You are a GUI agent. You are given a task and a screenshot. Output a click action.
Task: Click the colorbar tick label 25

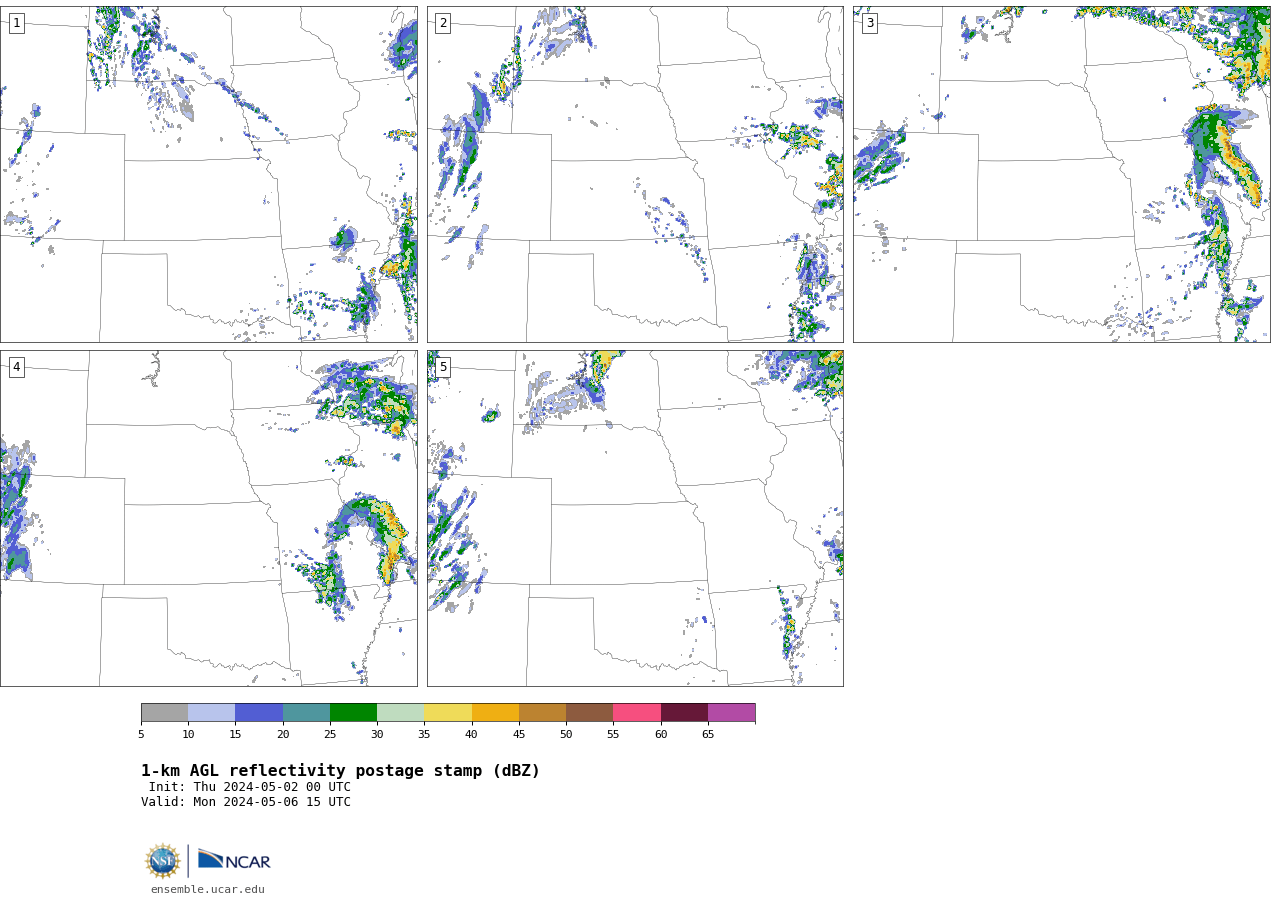(x=330, y=735)
